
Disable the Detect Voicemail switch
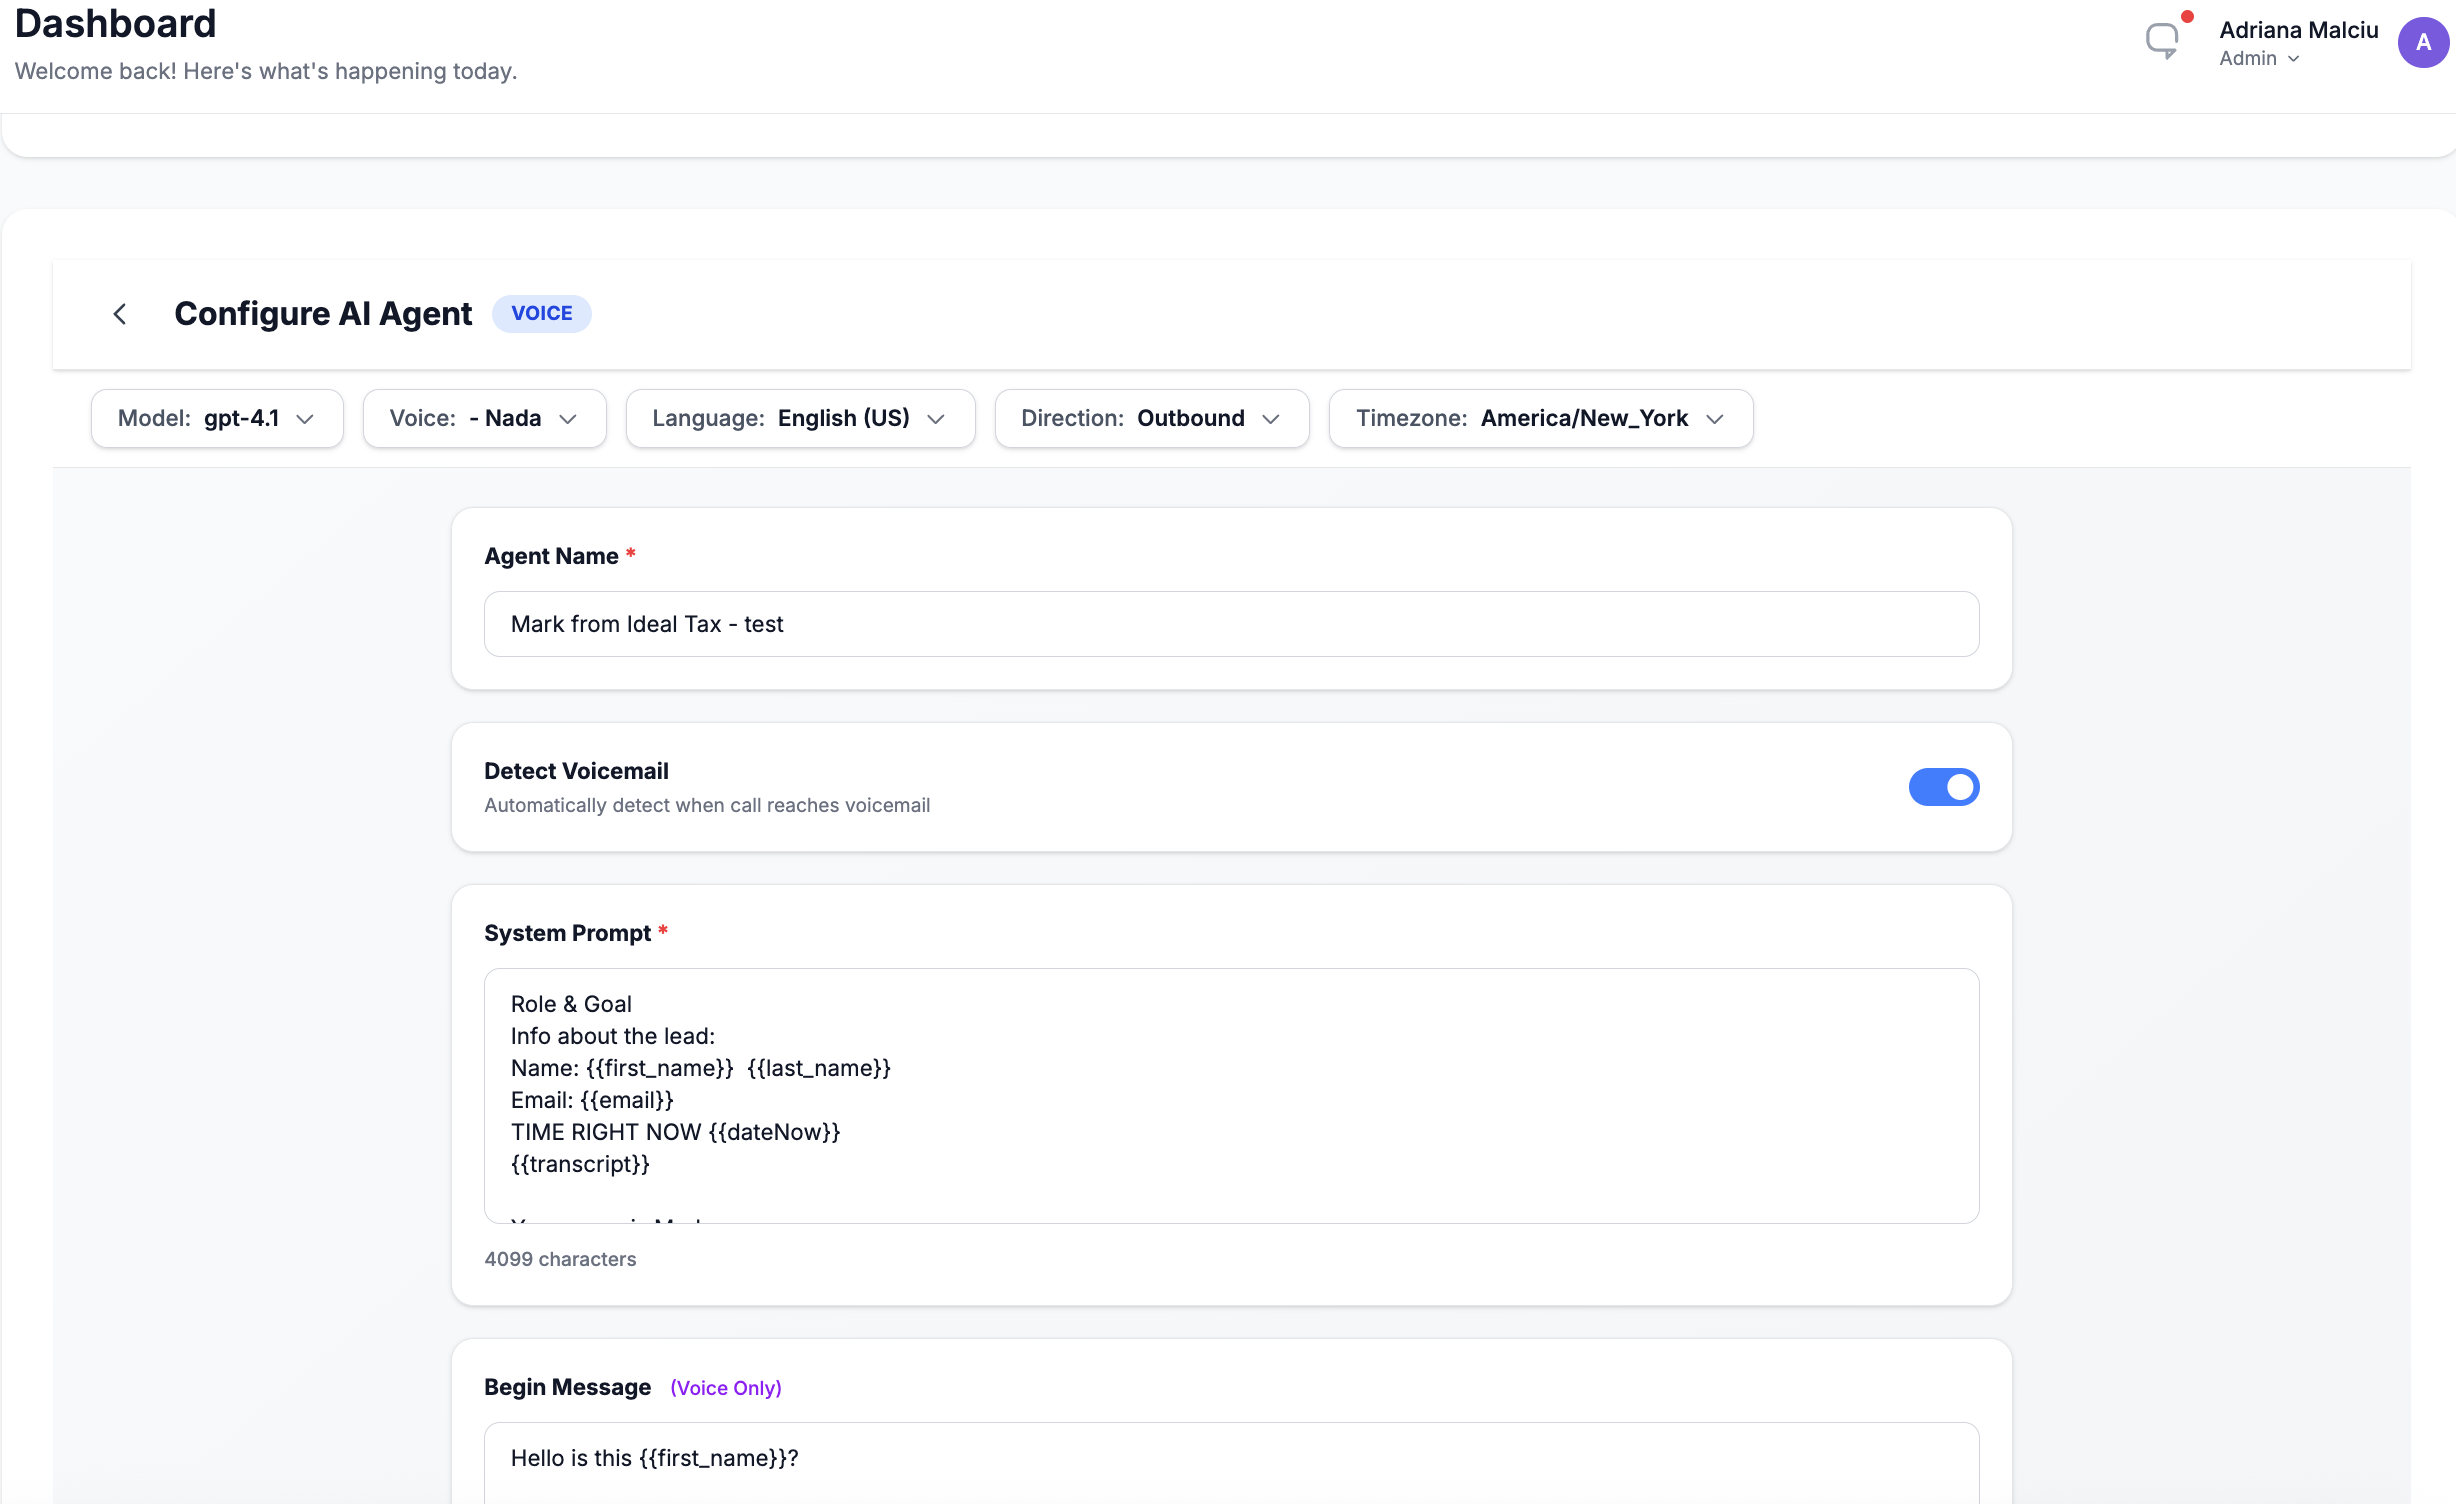coord(1943,787)
